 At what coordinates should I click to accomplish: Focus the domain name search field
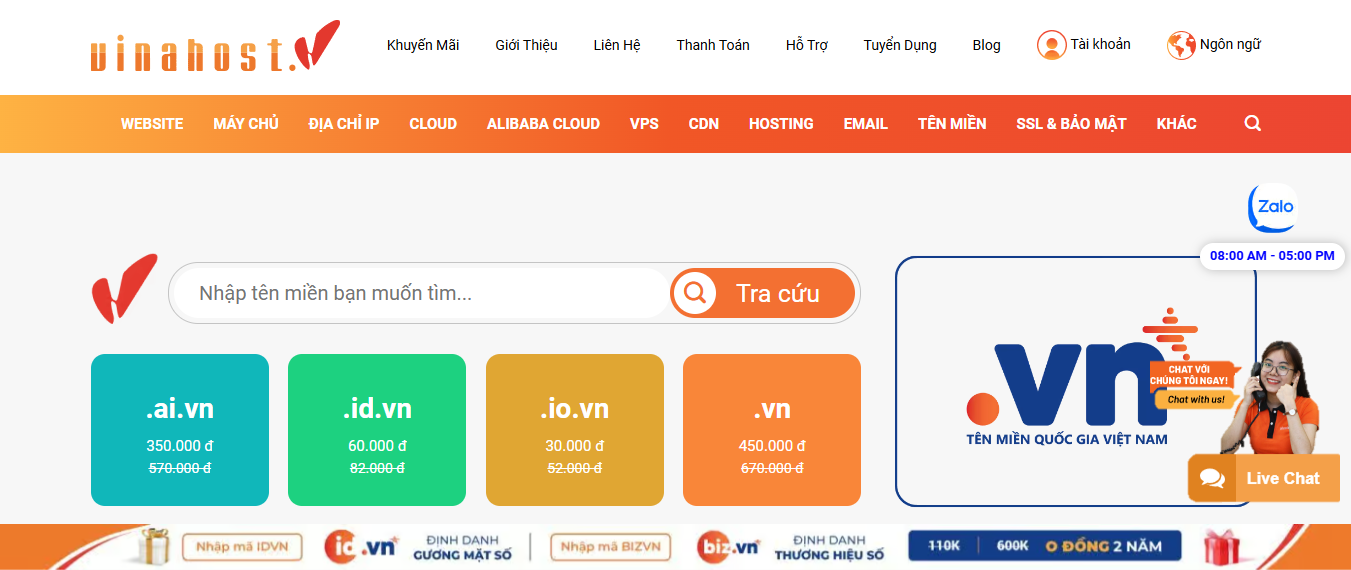[422, 293]
